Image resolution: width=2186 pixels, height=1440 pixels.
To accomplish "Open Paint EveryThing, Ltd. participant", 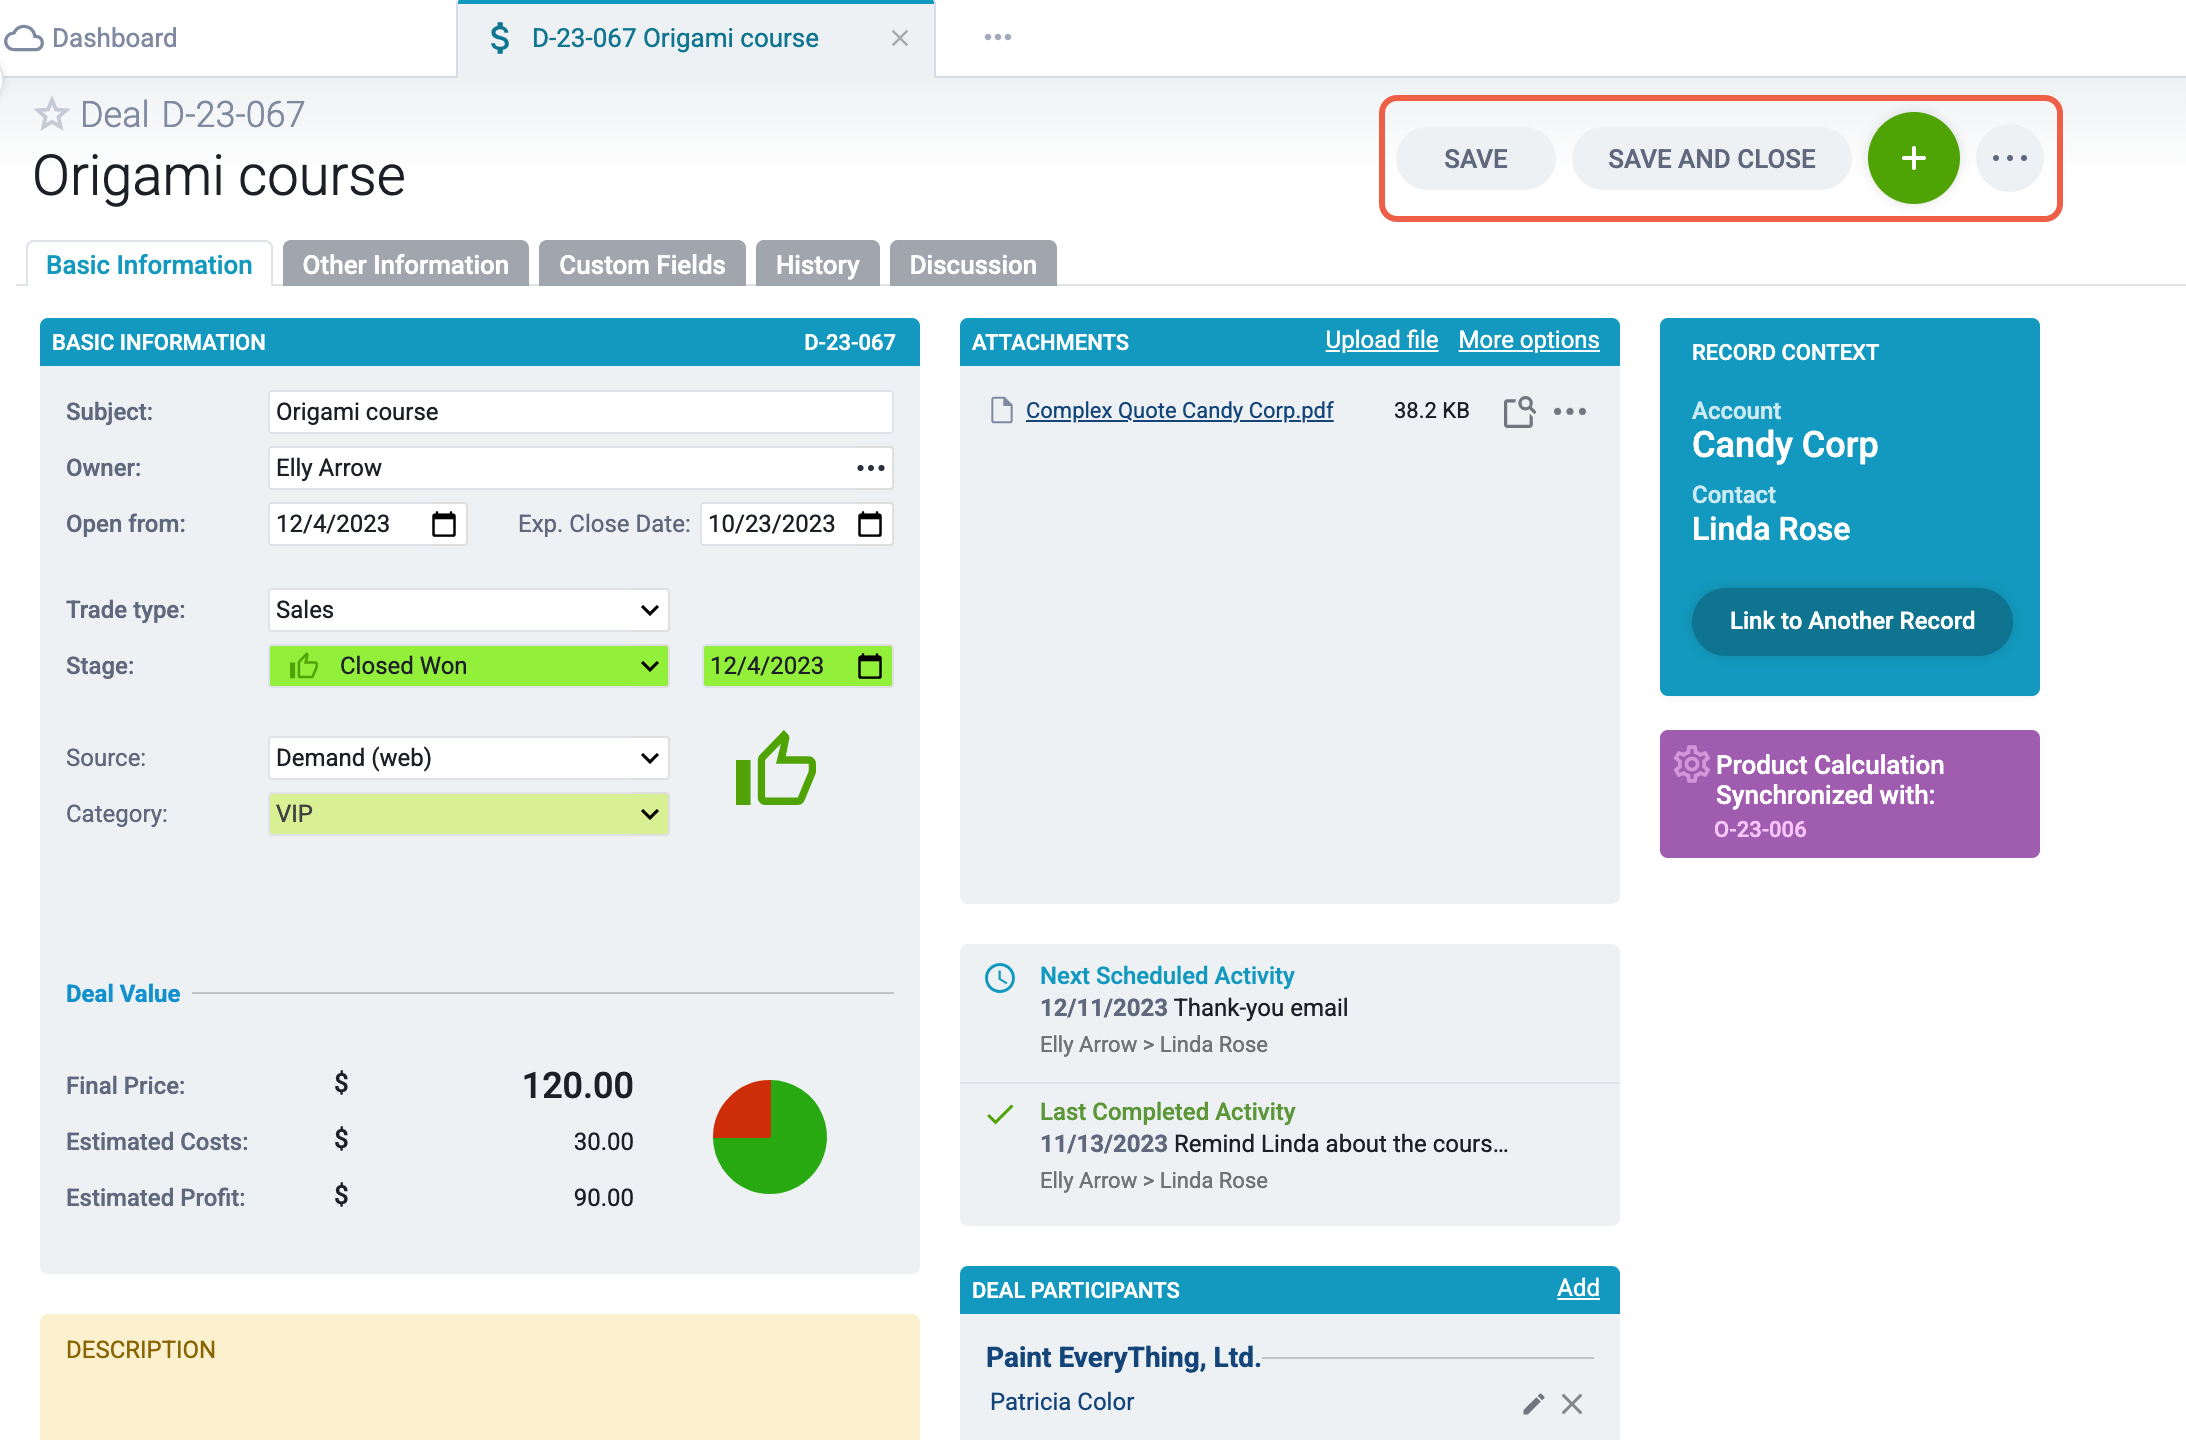I will [x=1123, y=1357].
